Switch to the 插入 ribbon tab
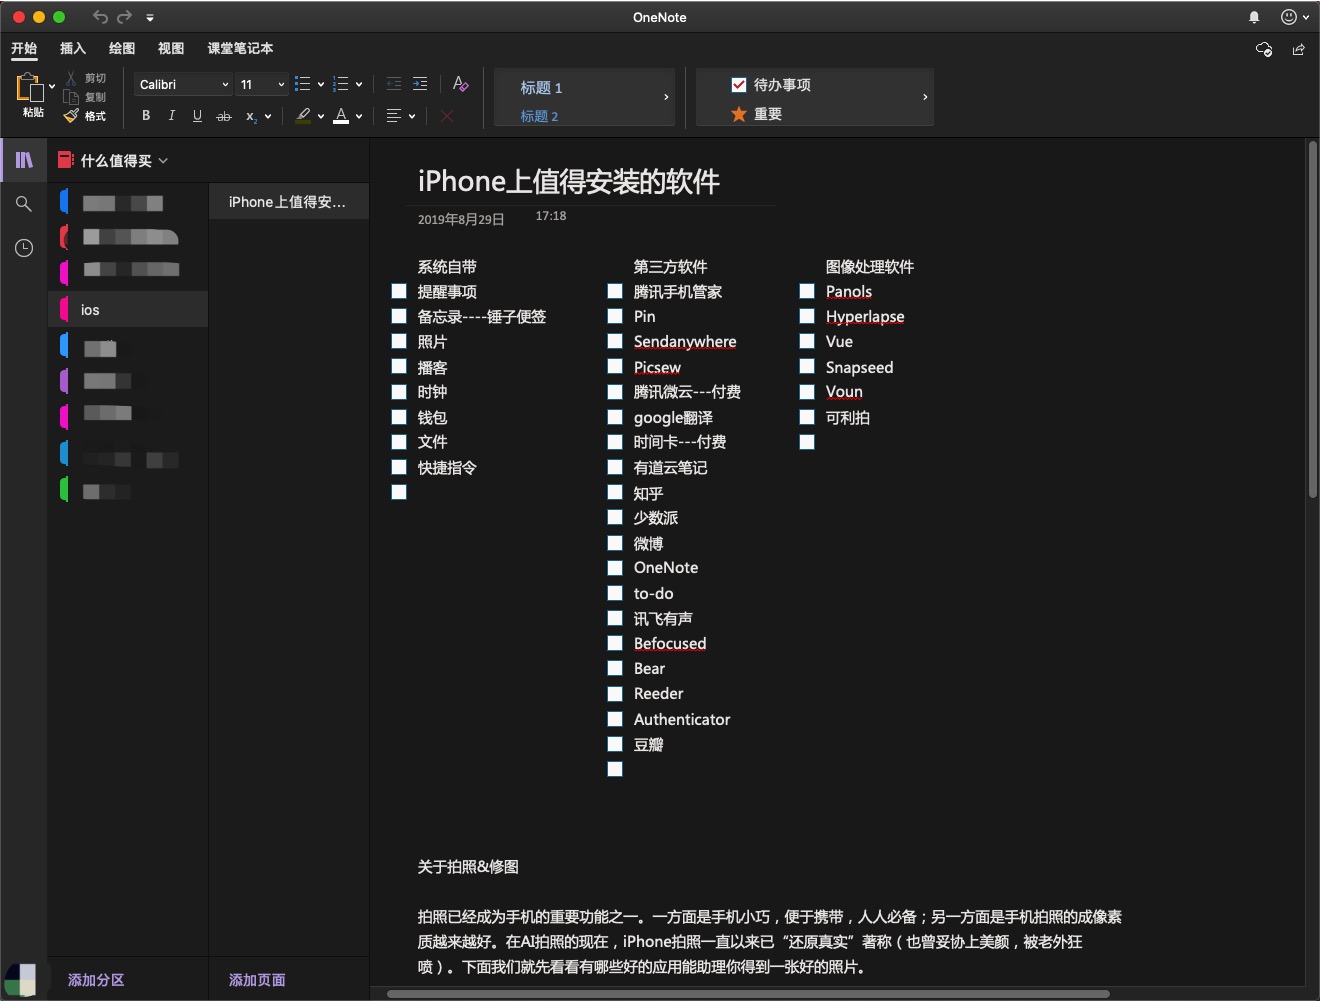The image size is (1320, 1001). point(72,48)
